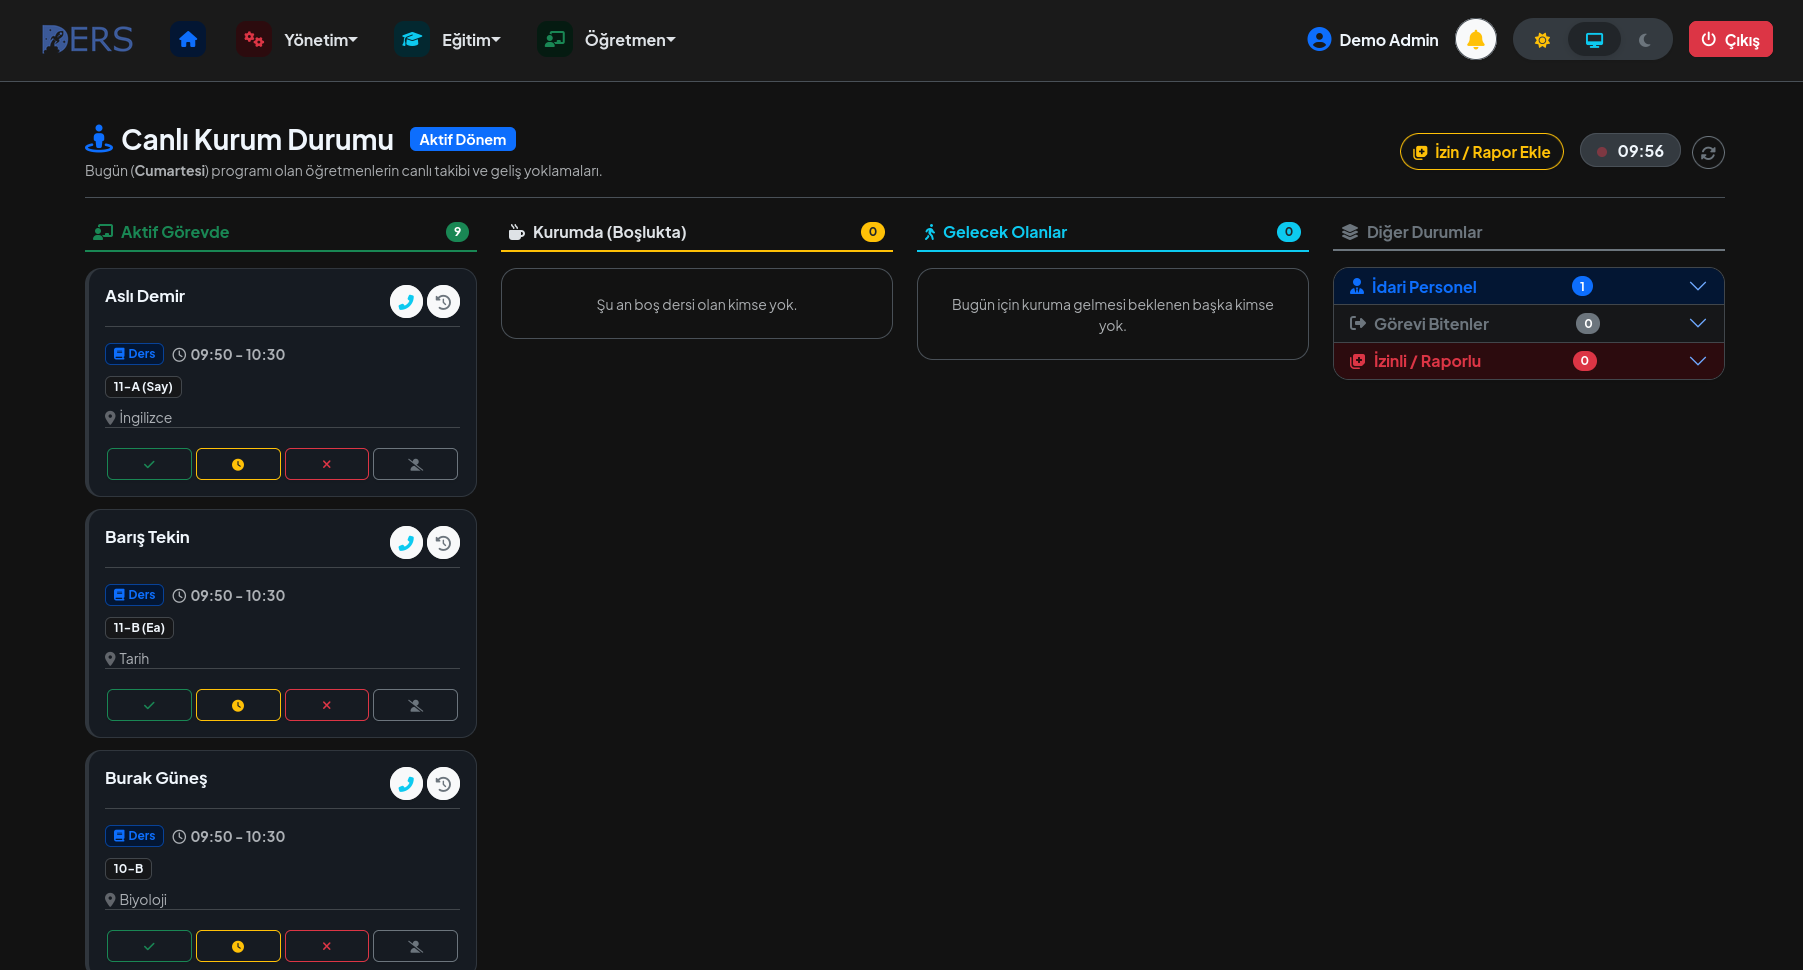The image size is (1803, 970).
Task: Click the Canlı Kurum Durumu page title
Action: 257,140
